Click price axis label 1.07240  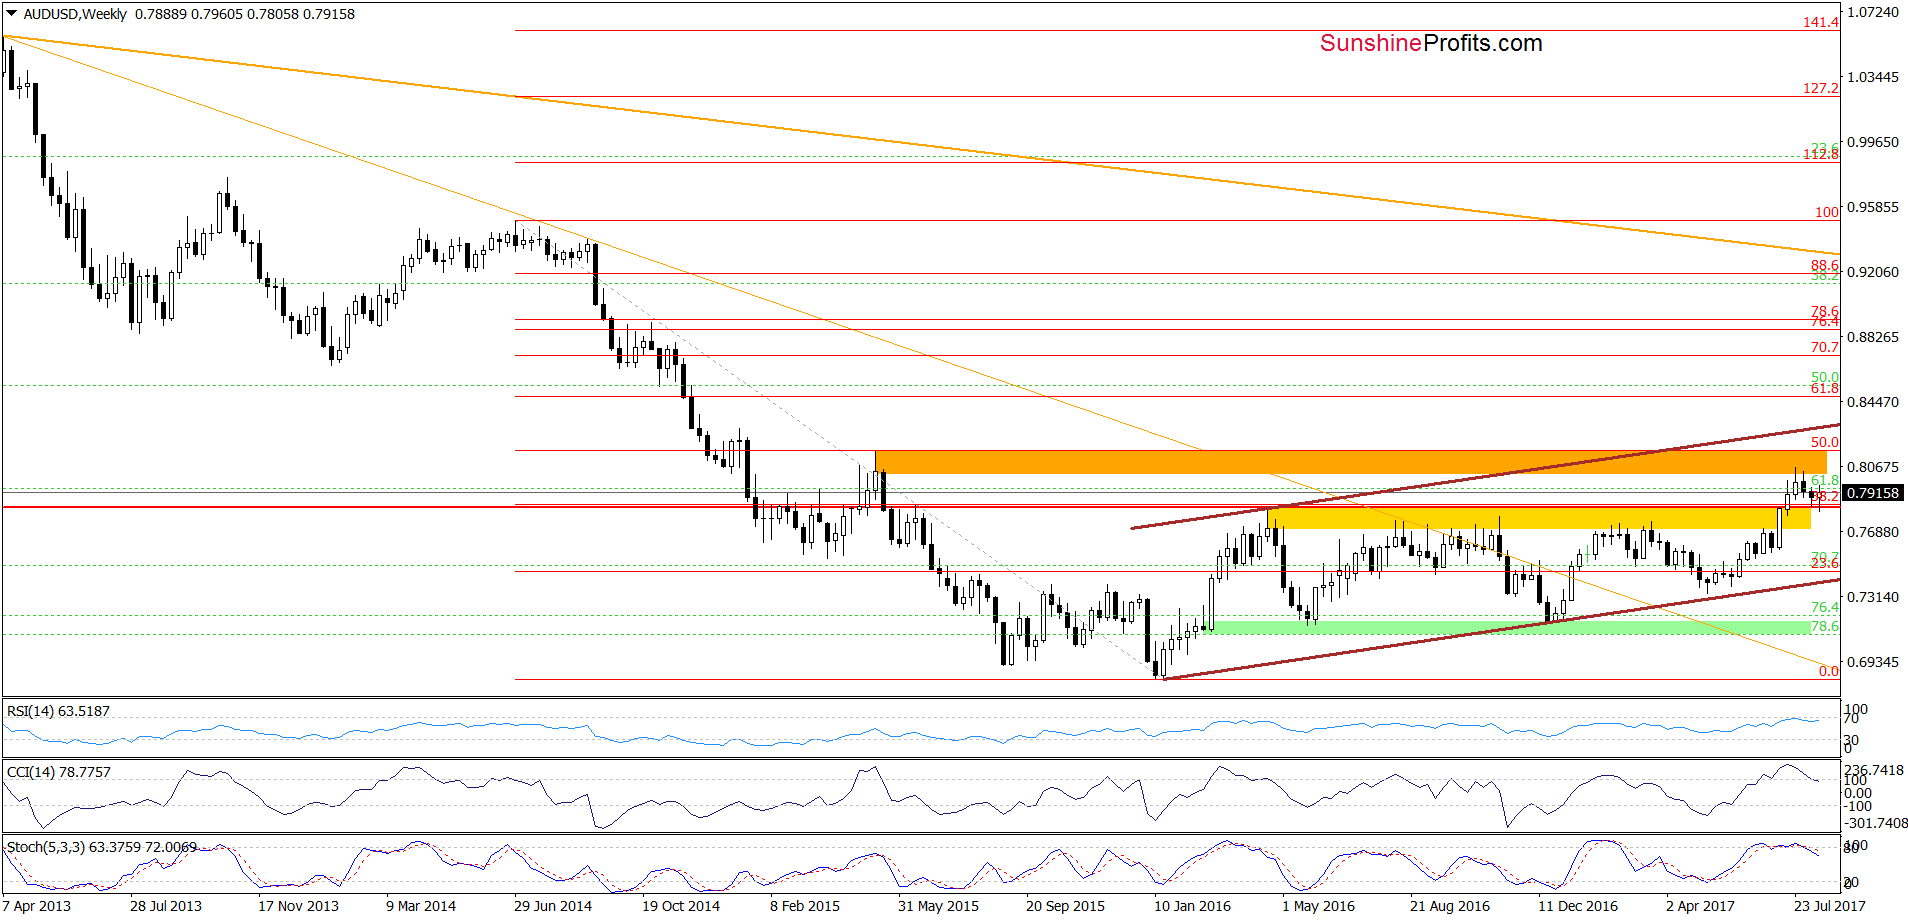[x=1873, y=12]
